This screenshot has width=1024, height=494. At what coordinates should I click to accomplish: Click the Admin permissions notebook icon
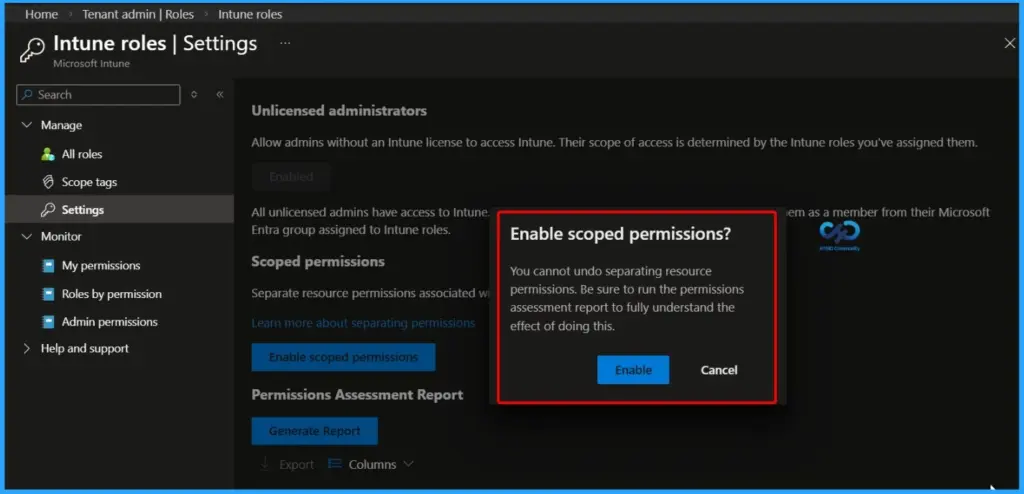(x=48, y=321)
